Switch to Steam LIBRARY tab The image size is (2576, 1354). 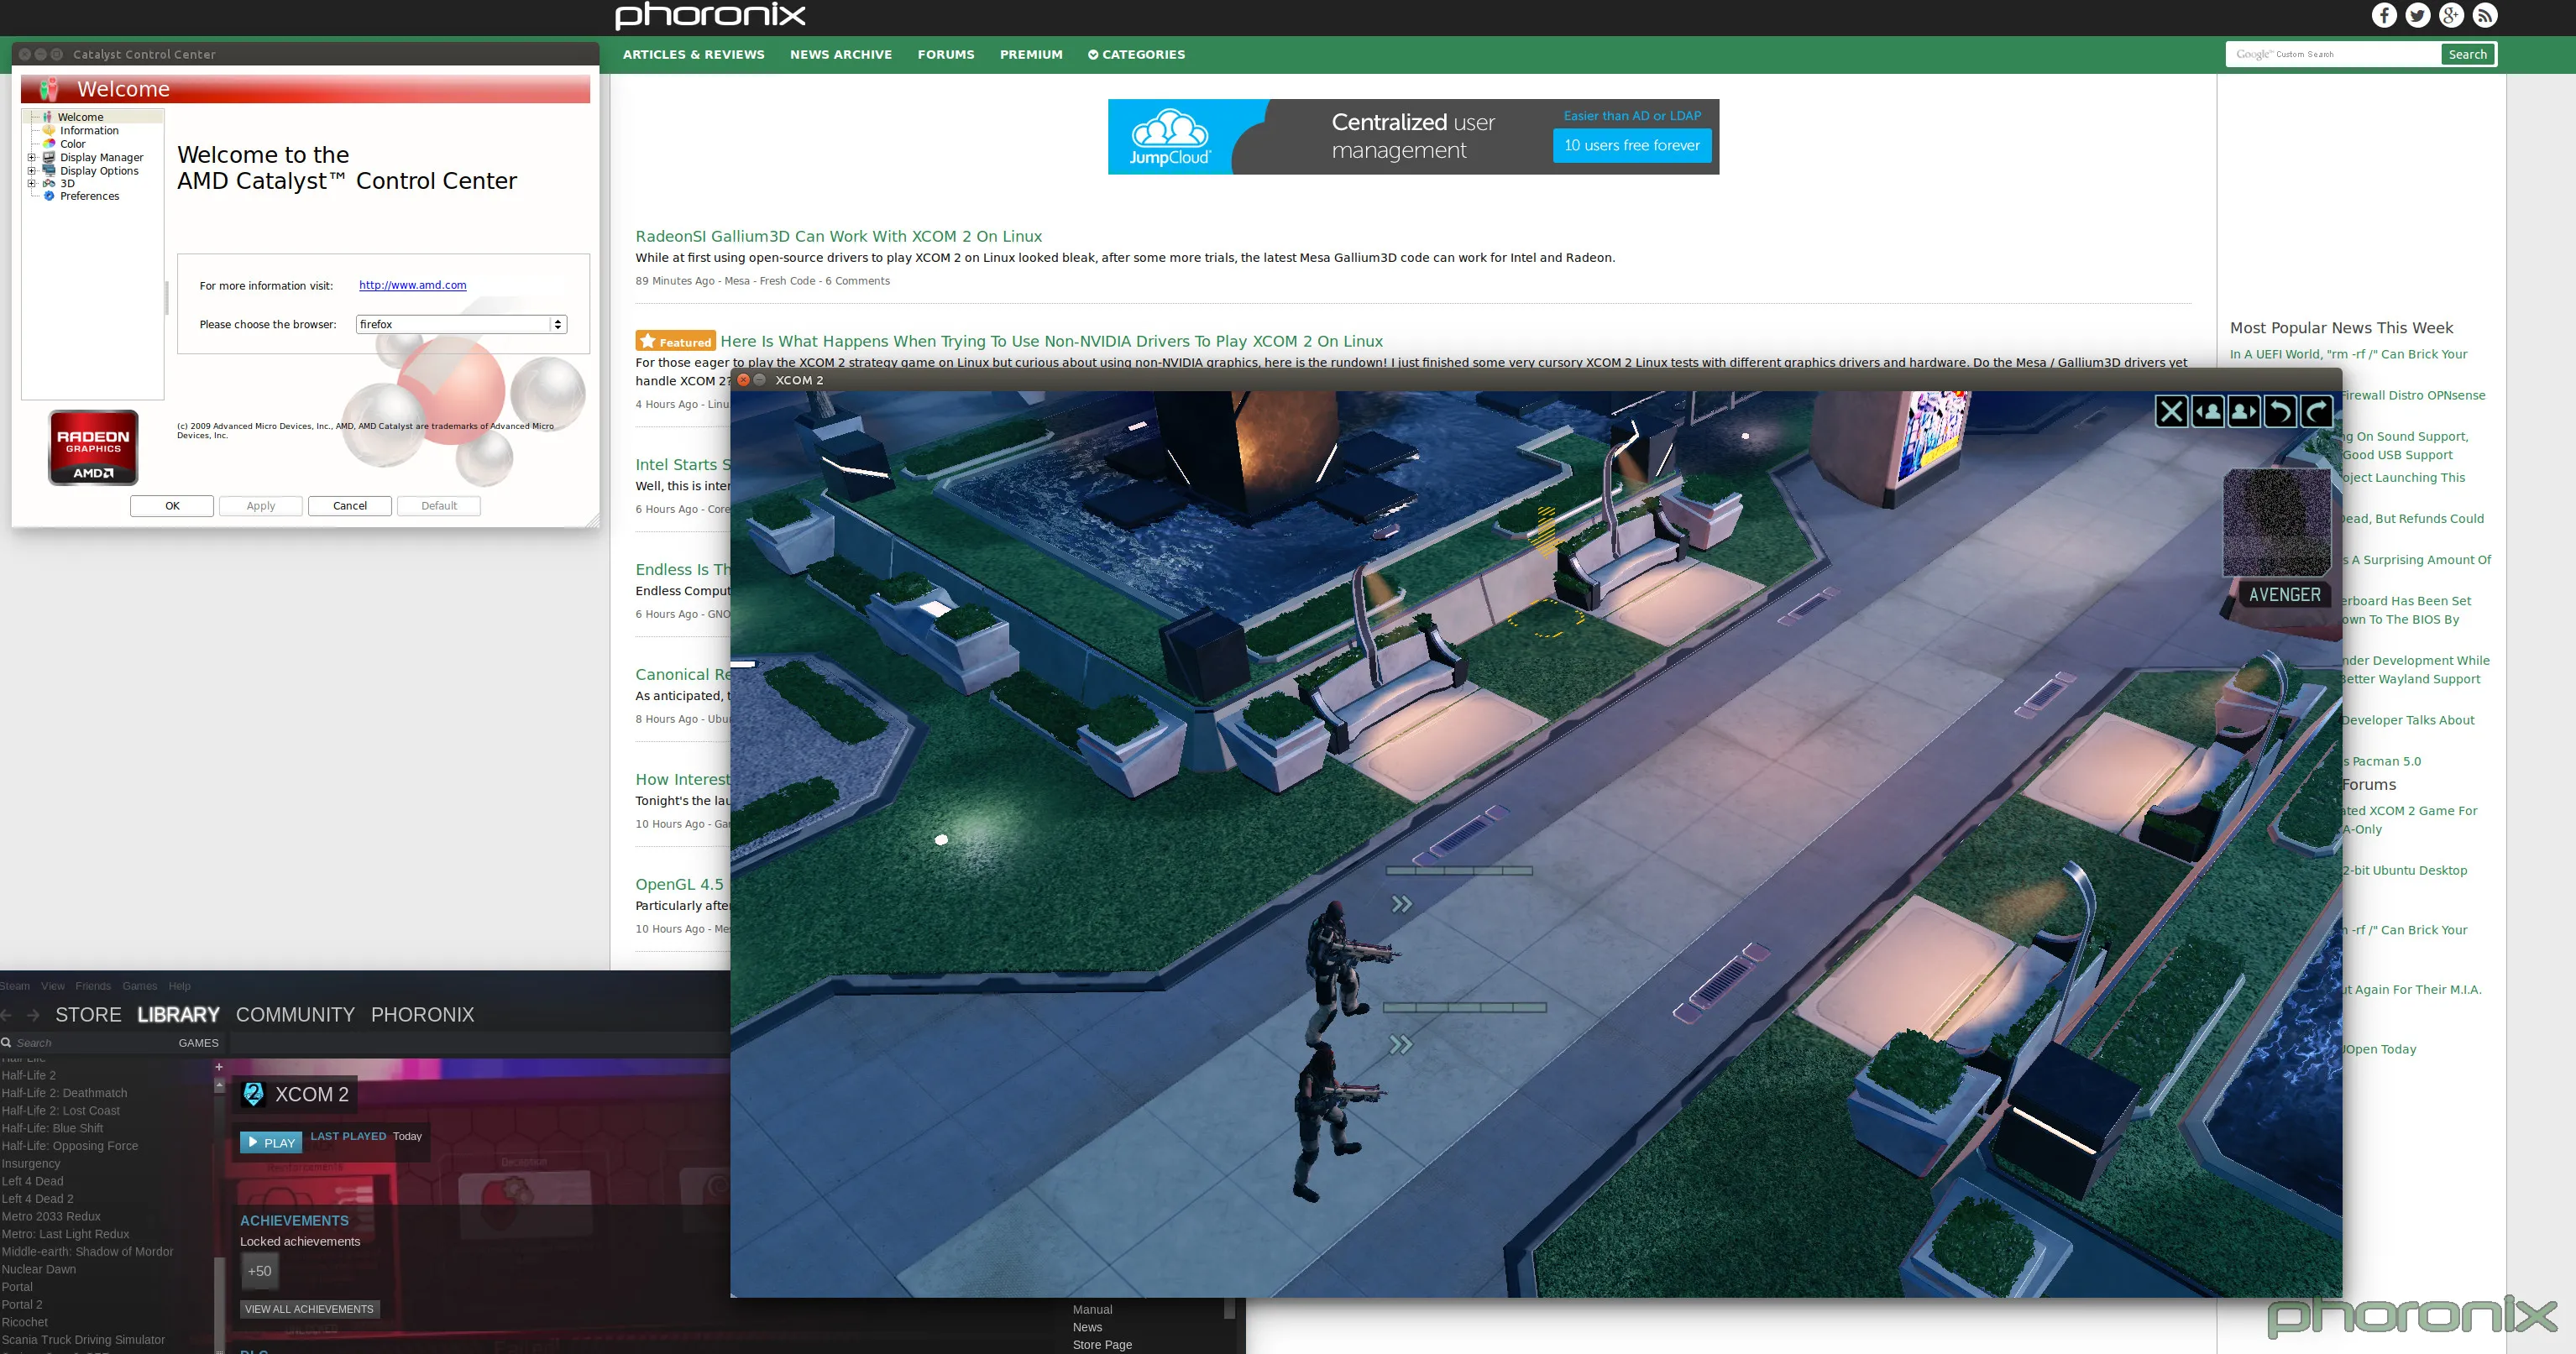point(178,1015)
